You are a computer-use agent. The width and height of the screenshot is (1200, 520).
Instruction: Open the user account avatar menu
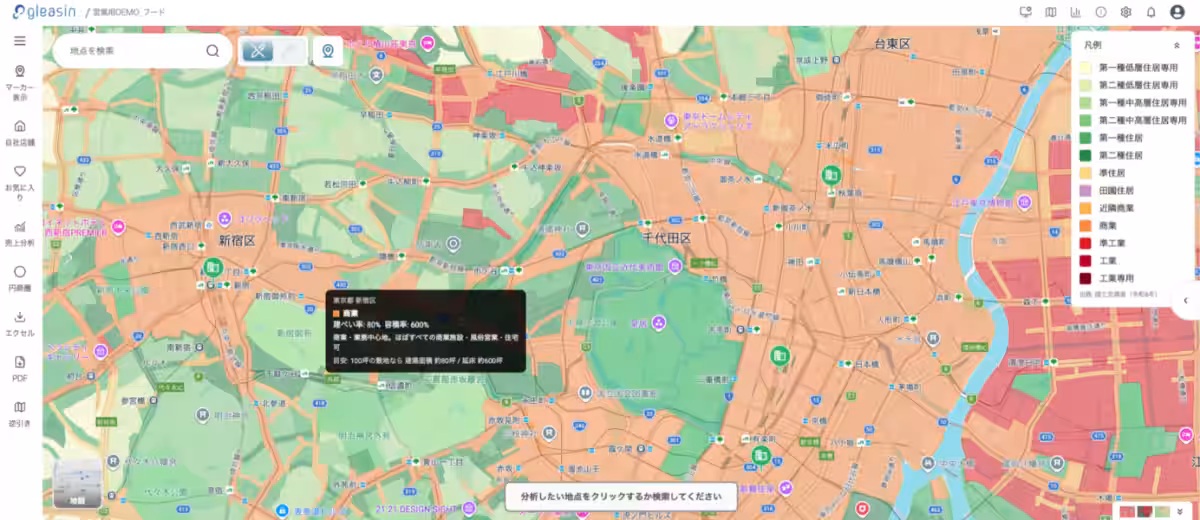1177,12
